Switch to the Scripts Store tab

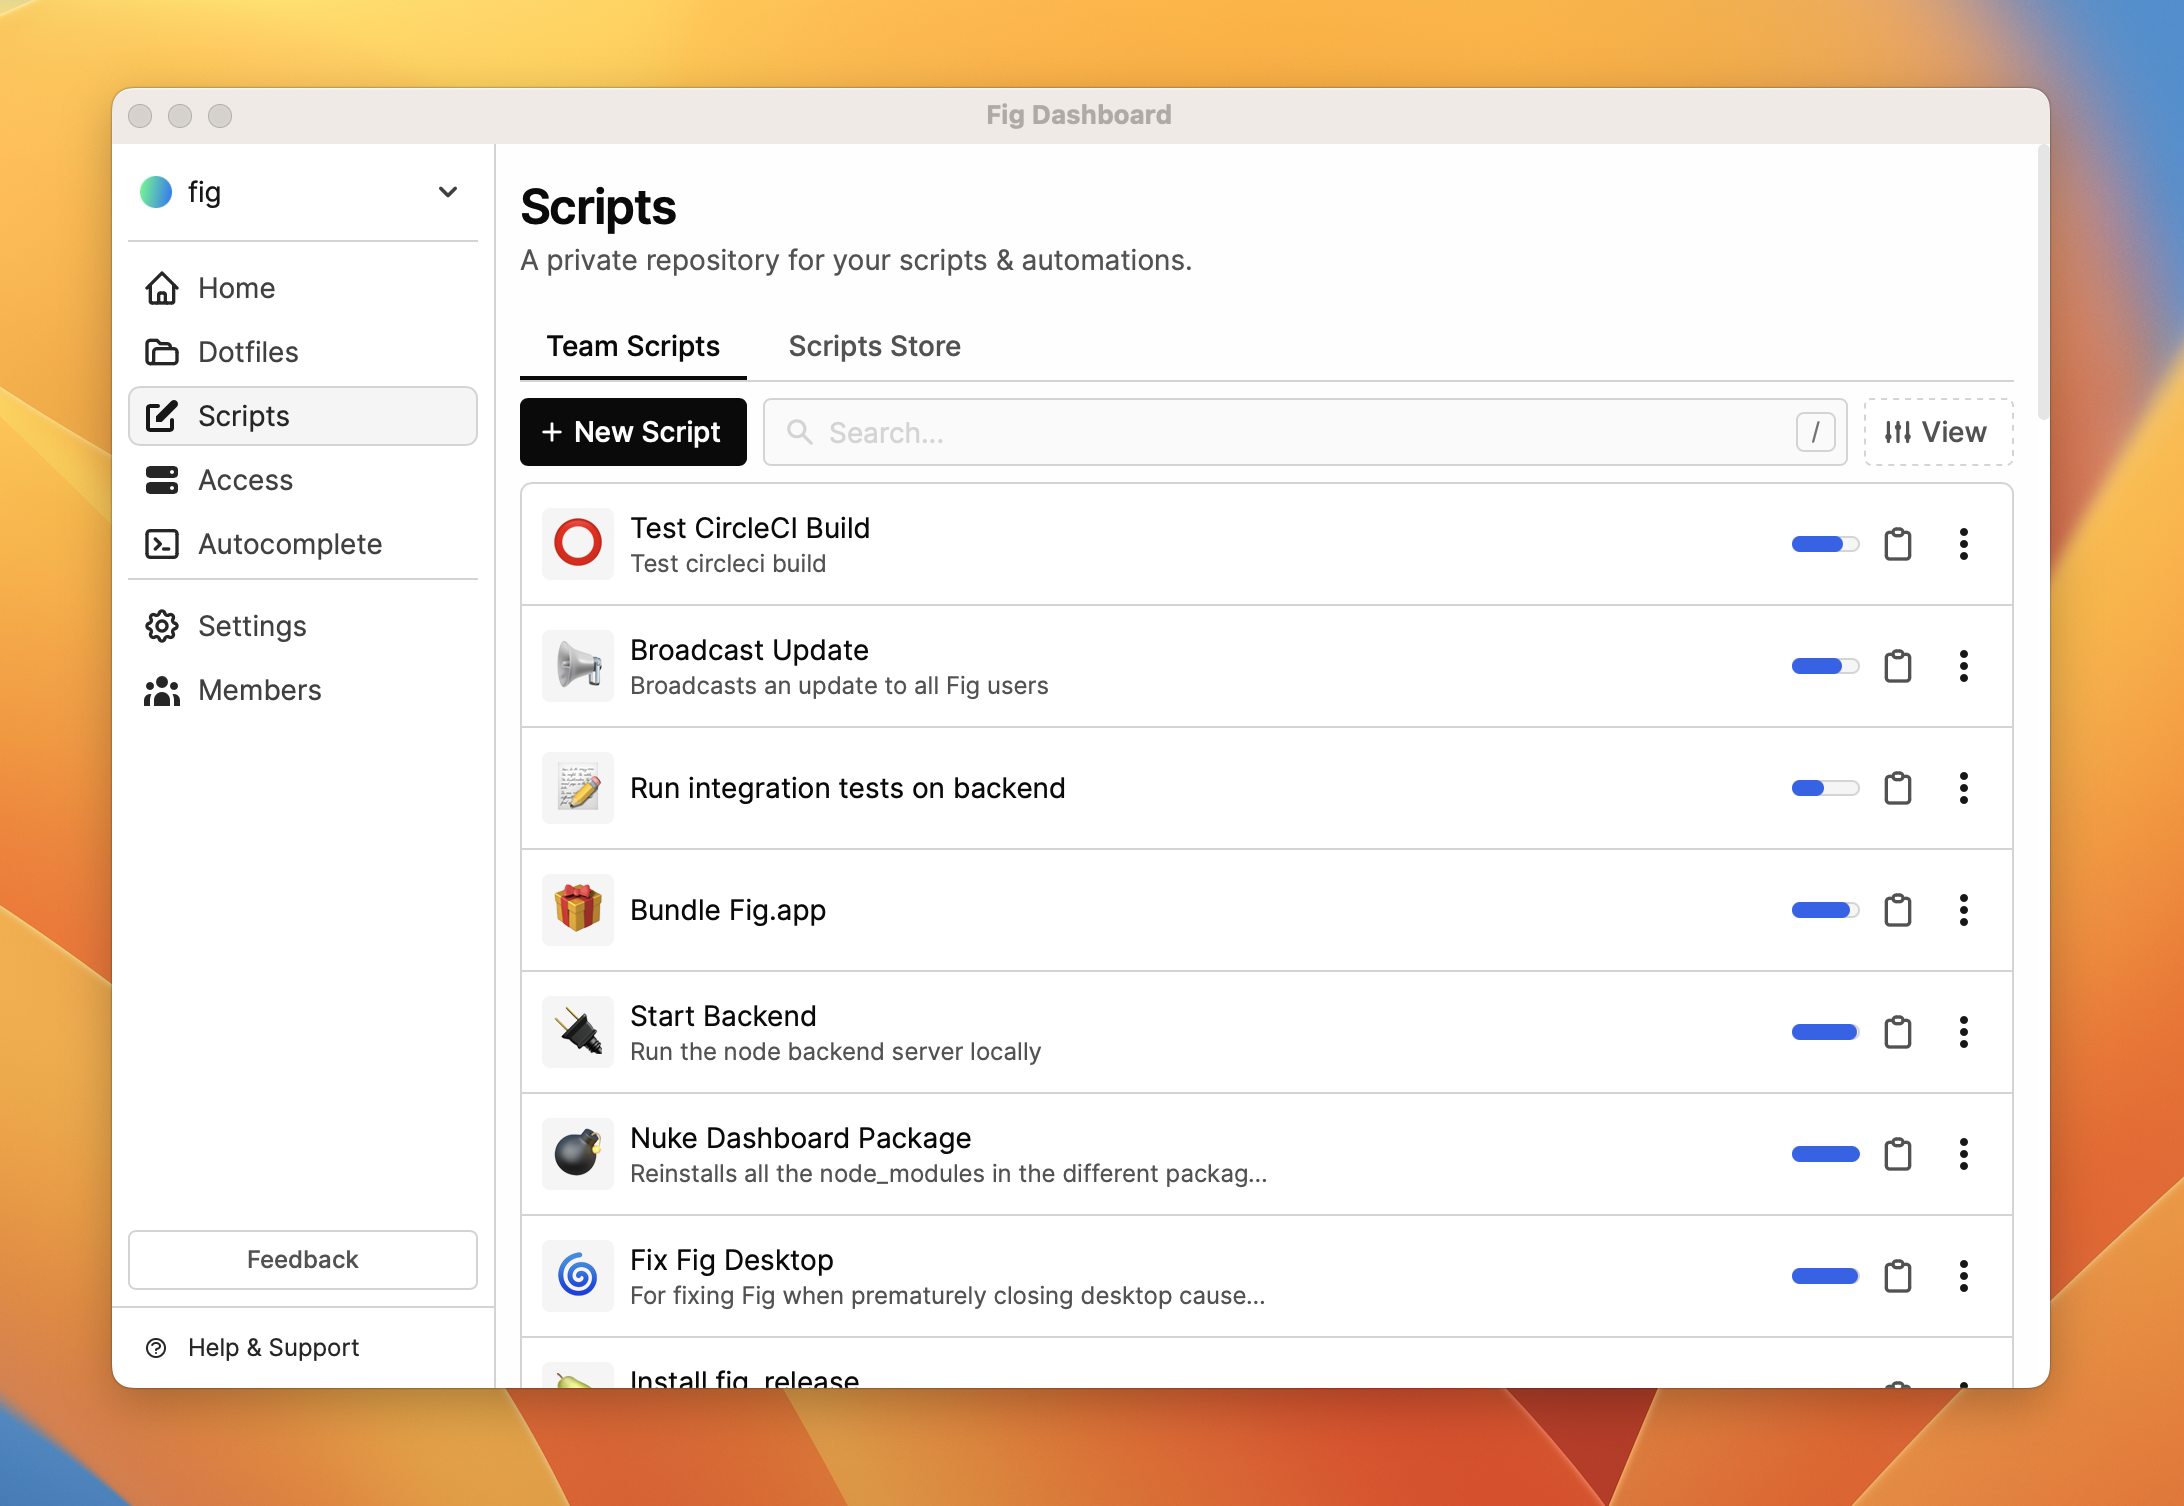coord(874,346)
